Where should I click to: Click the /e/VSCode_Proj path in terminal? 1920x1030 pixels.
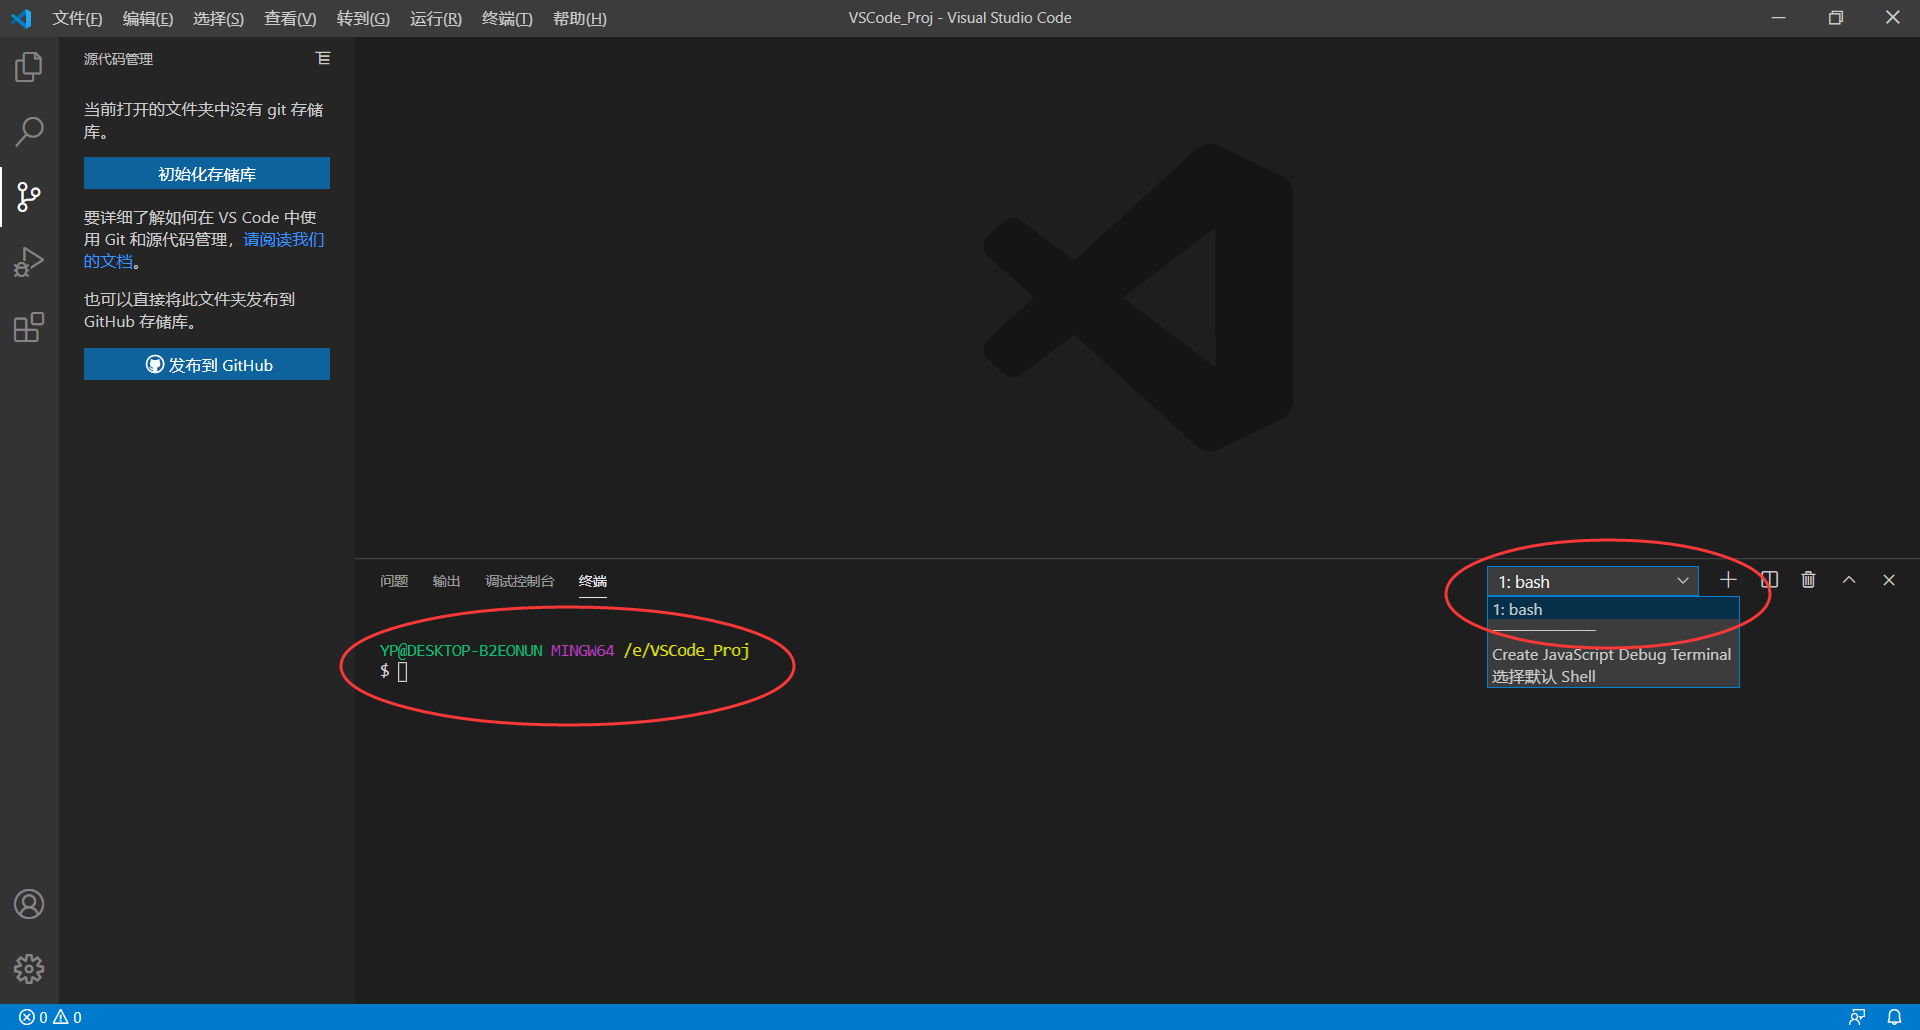pyautogui.click(x=687, y=650)
